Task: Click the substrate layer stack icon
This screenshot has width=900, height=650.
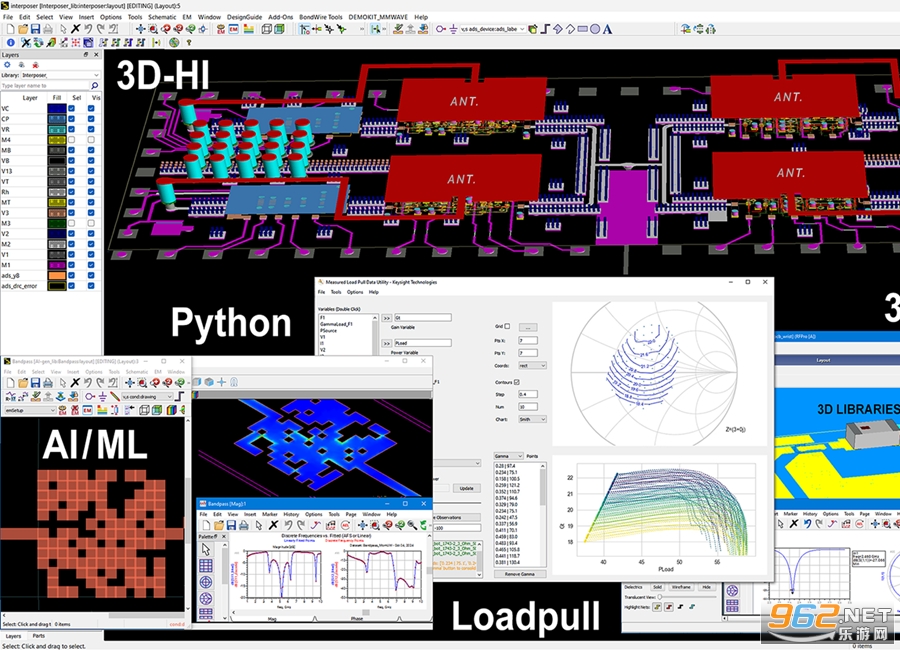Action: coord(249,29)
